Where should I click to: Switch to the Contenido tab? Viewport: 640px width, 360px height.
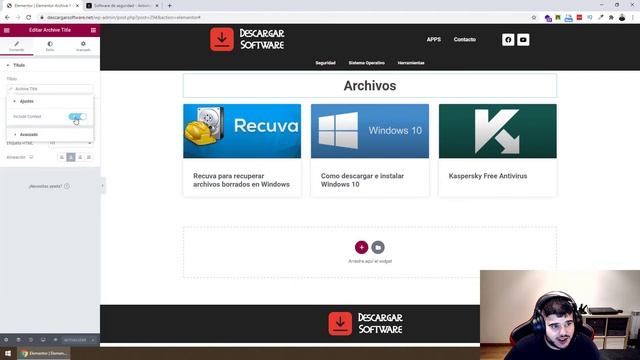17,46
